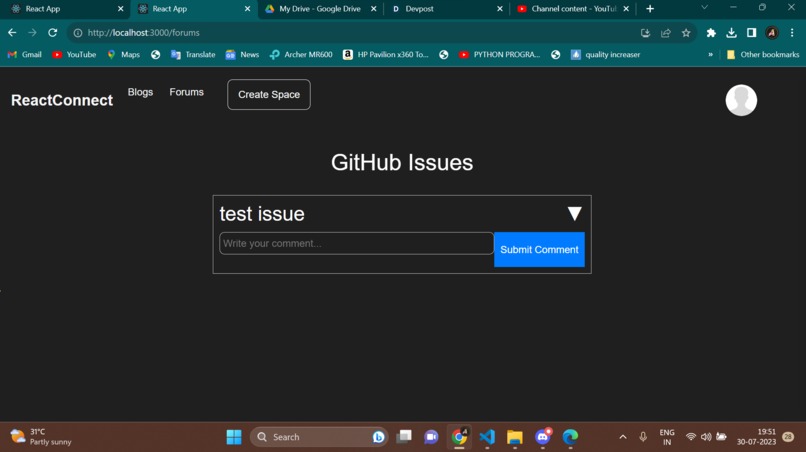
Task: Click the microphone tray icon
Action: click(x=643, y=437)
